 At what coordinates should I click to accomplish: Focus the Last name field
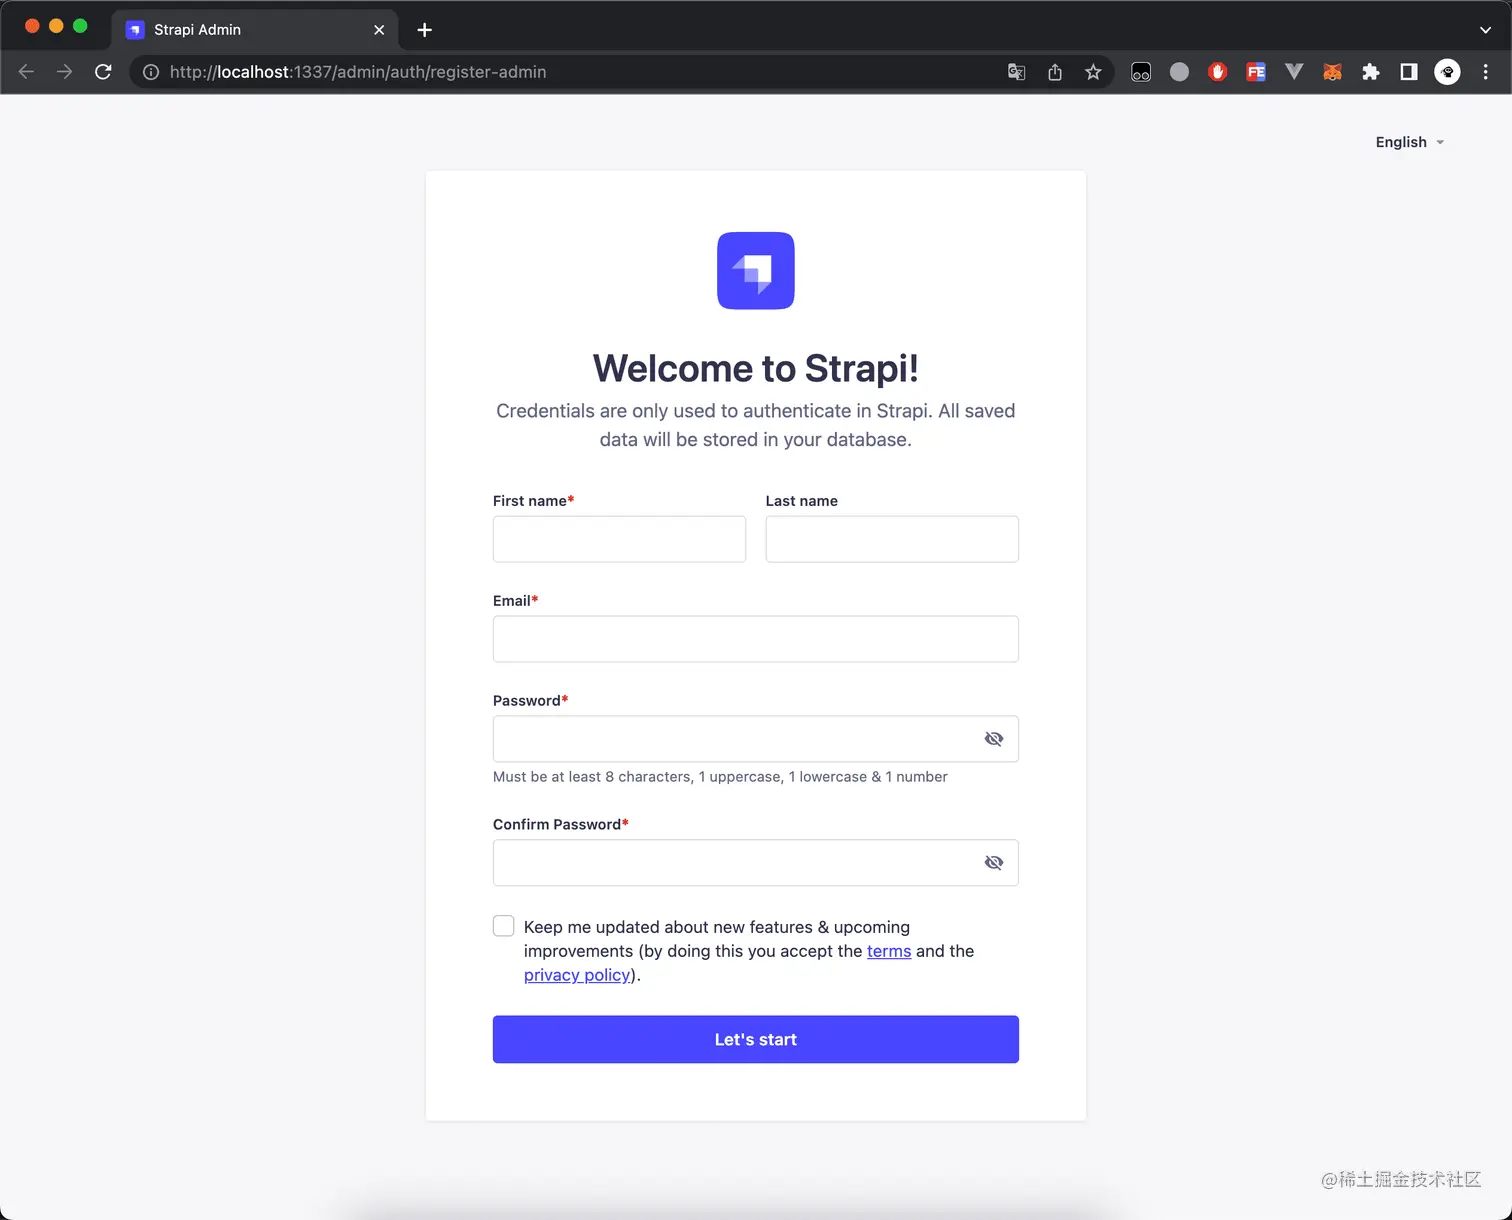pyautogui.click(x=892, y=539)
